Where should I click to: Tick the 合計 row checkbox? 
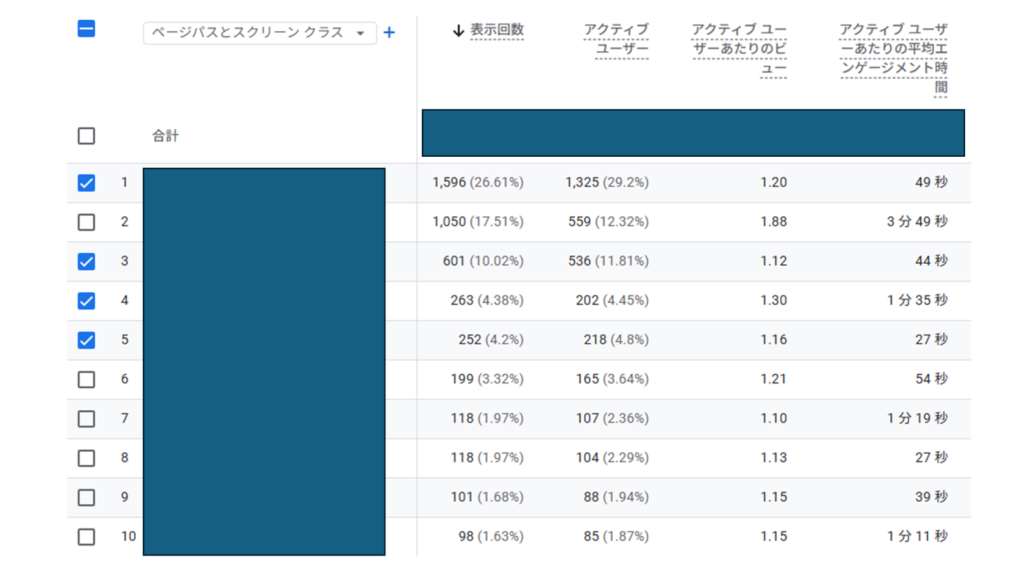click(86, 136)
